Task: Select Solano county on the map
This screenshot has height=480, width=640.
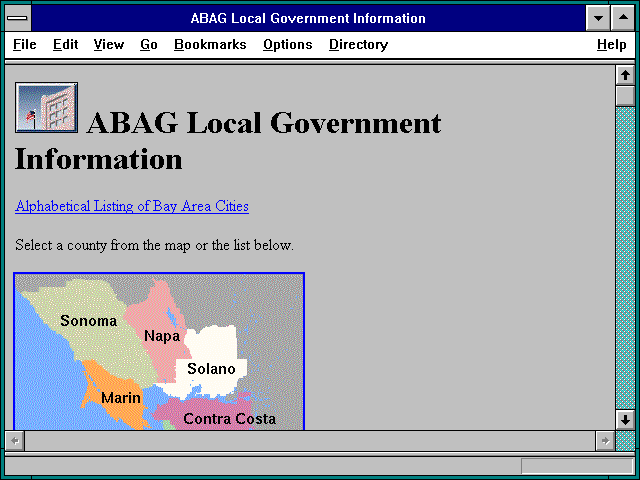Action: click(x=211, y=369)
